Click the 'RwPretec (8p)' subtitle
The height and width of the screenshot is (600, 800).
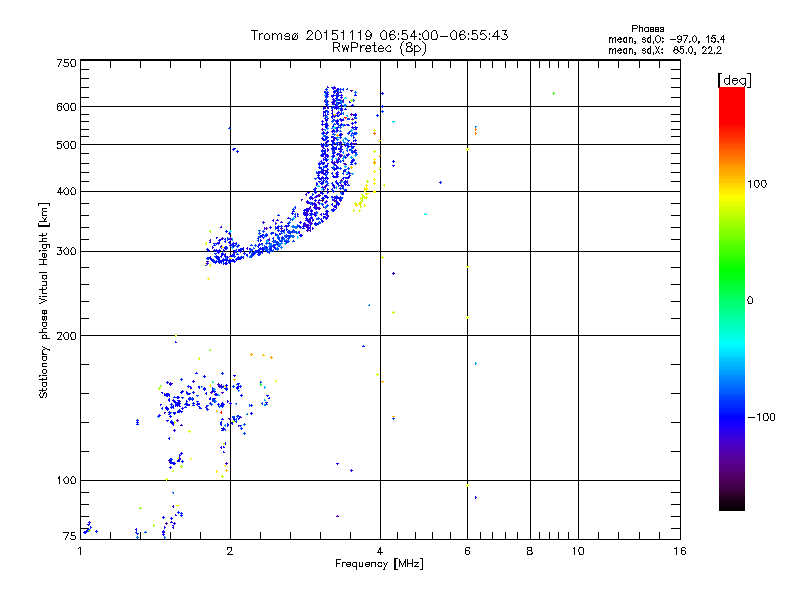[x=379, y=48]
